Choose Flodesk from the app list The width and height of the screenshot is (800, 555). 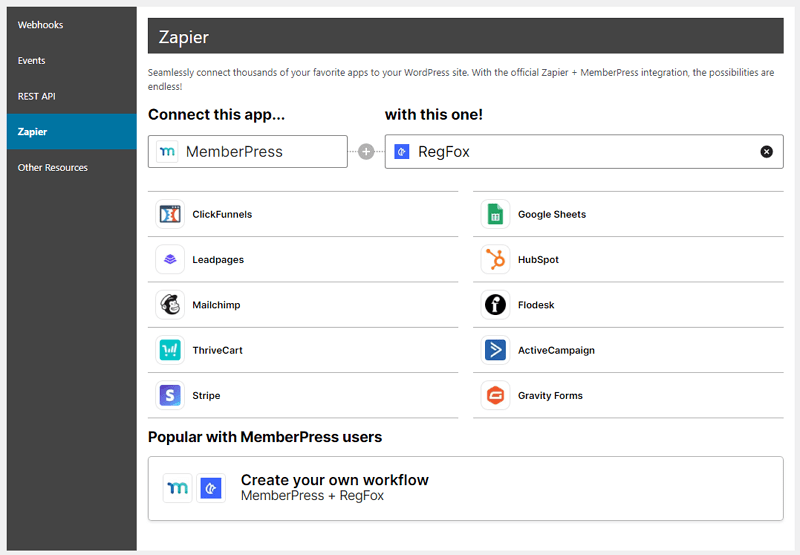pyautogui.click(x=628, y=305)
